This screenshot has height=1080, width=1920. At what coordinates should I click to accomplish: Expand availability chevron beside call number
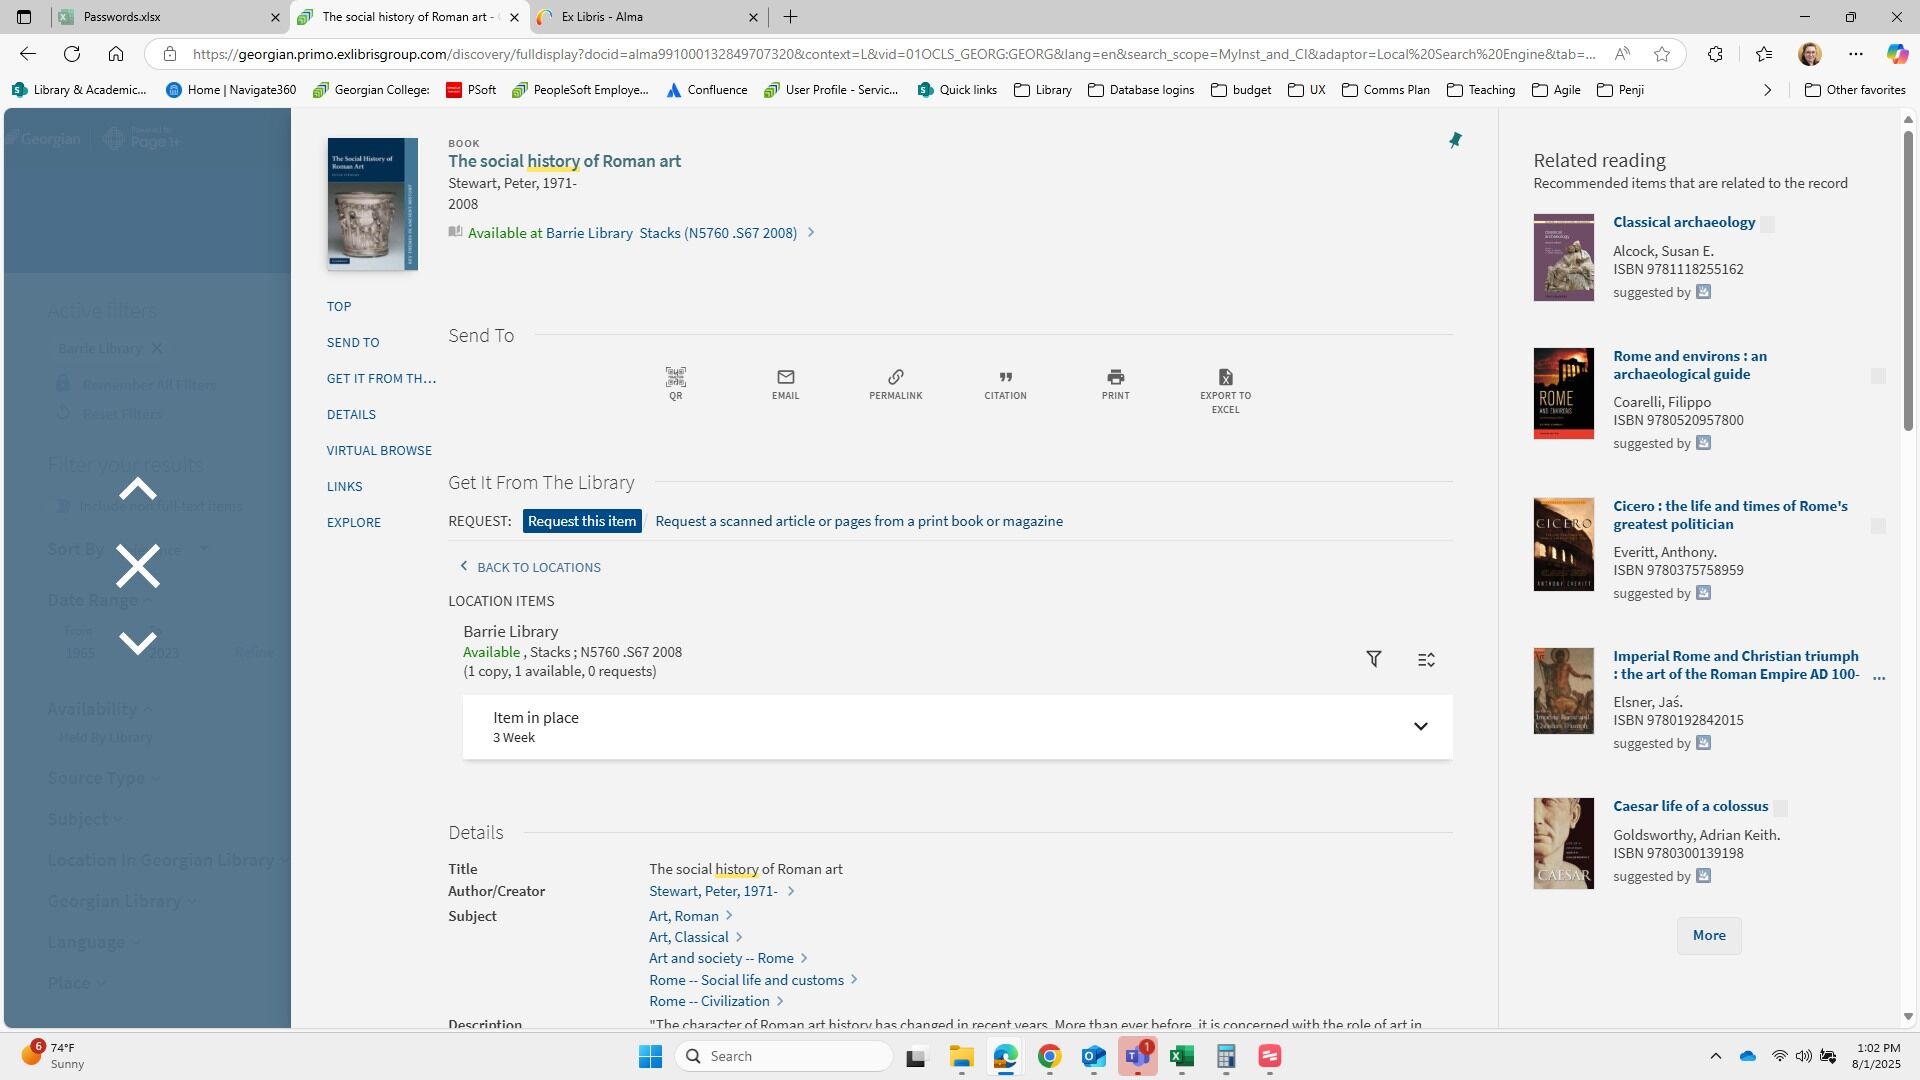click(811, 233)
